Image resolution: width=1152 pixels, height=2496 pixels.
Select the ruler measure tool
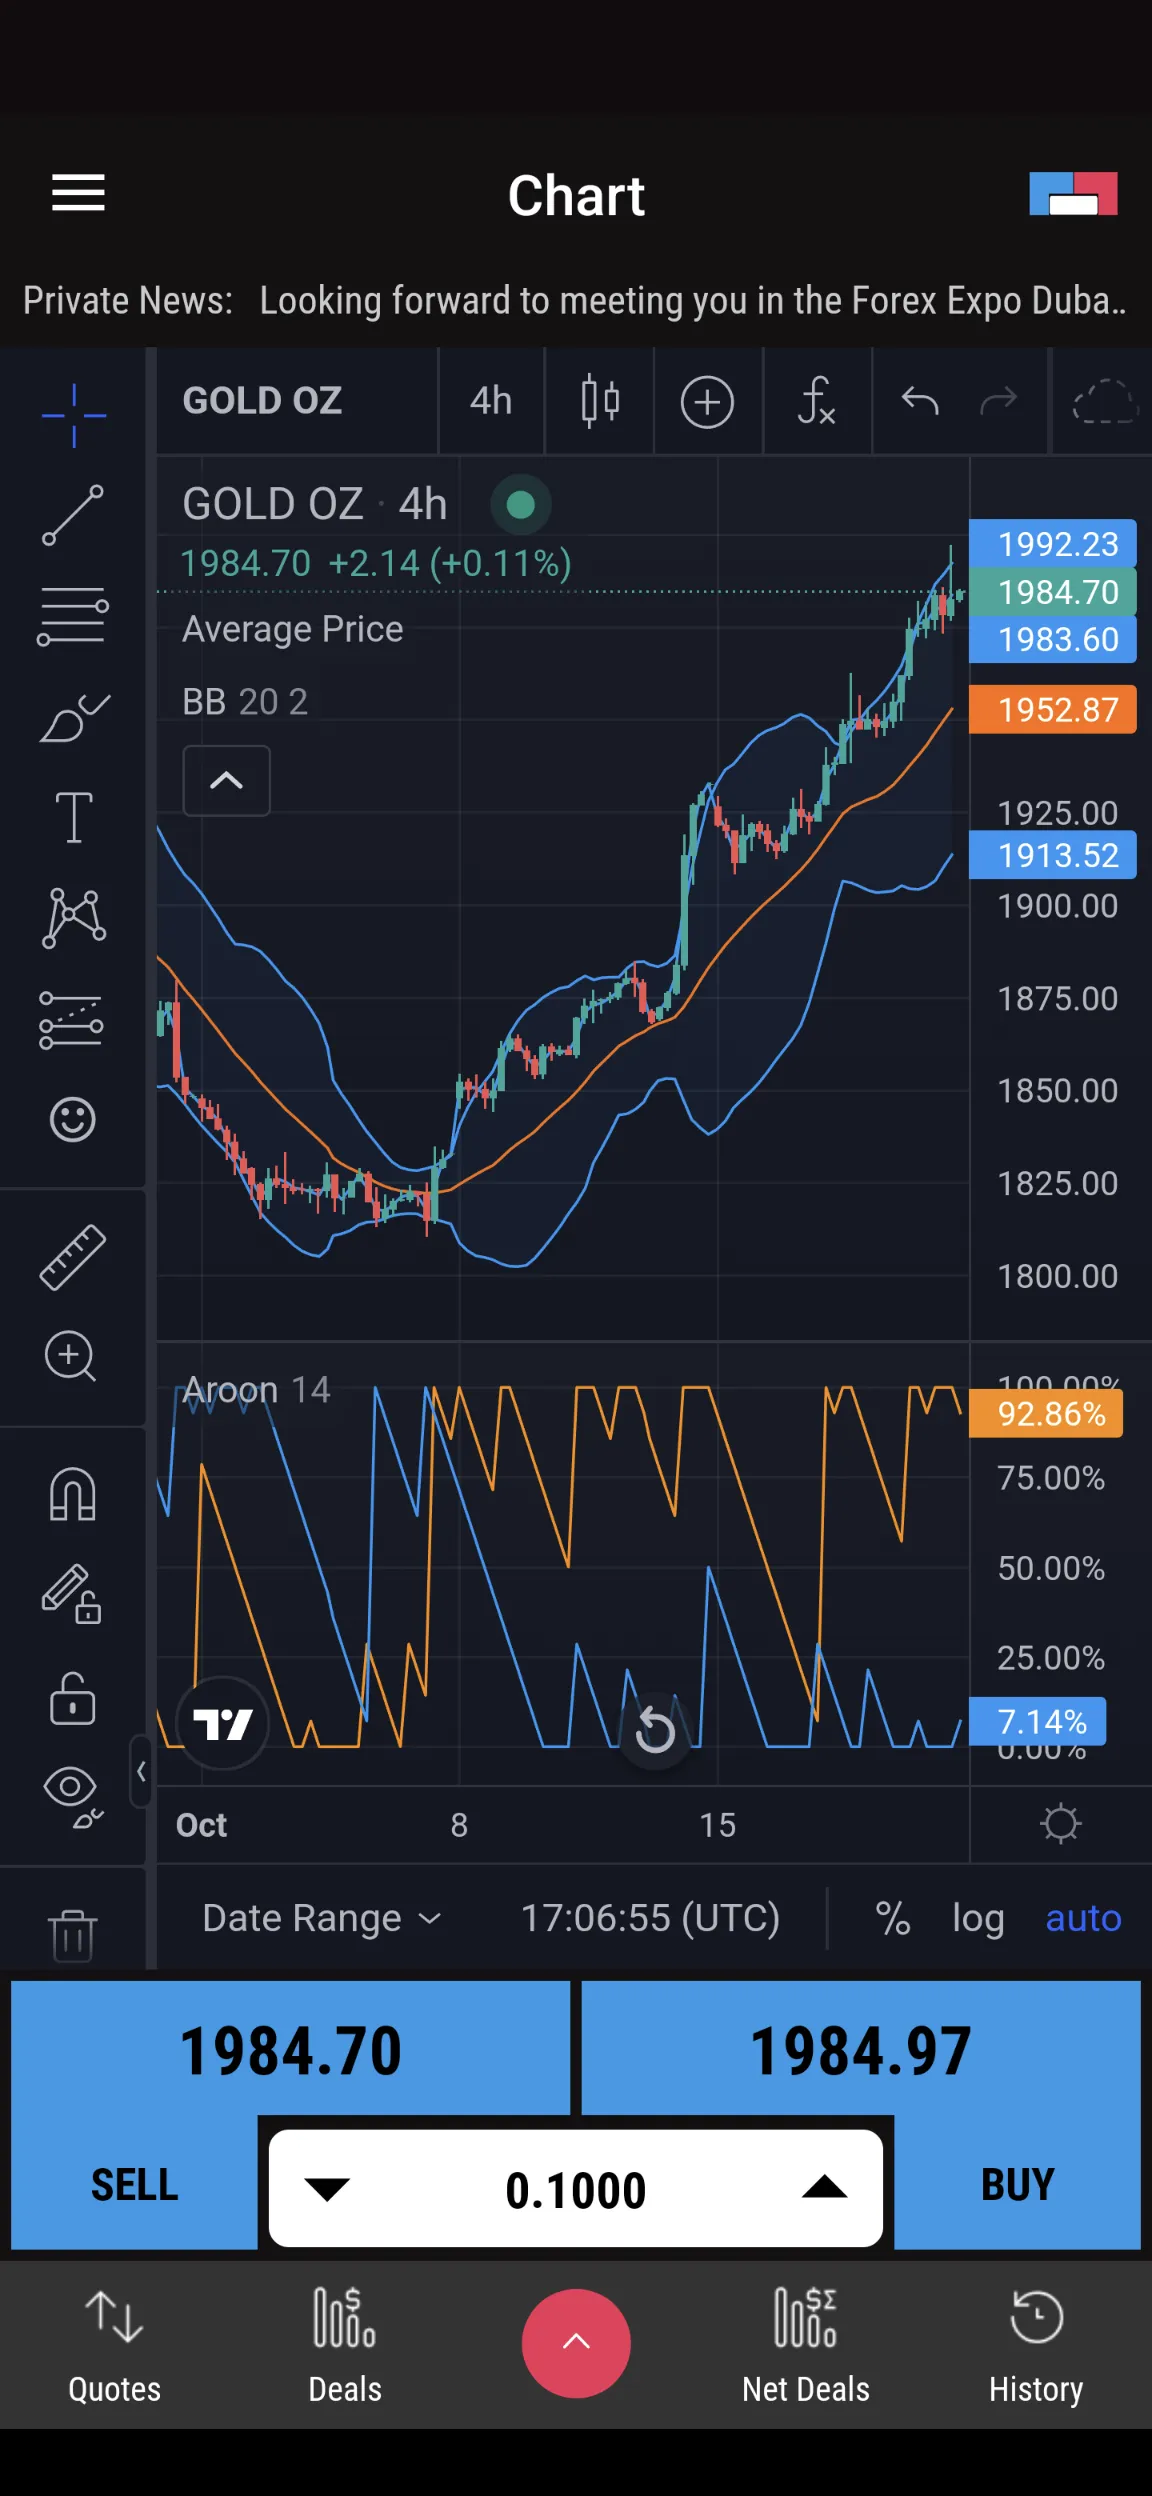[x=73, y=1257]
